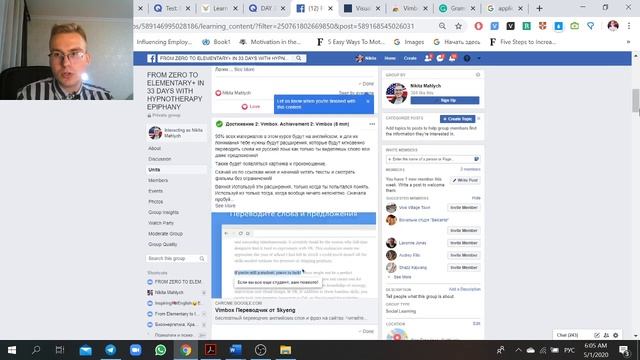Click the invite members name field
The image size is (640, 360).
[x=433, y=159]
